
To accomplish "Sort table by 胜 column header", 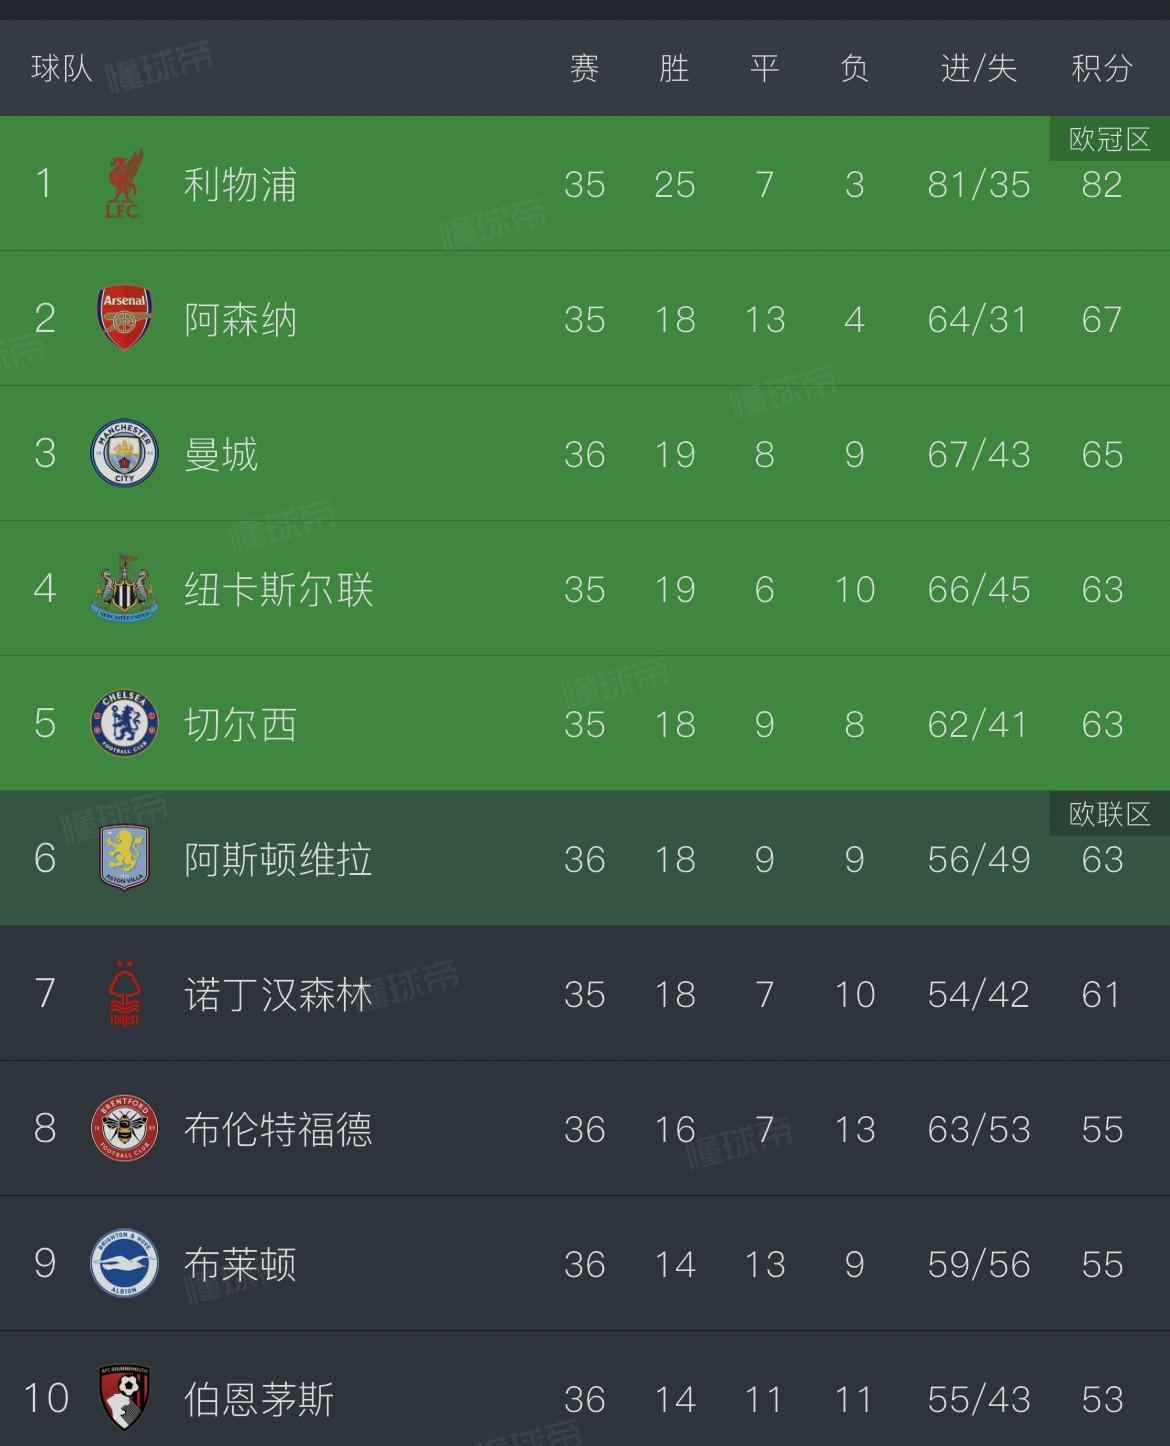I will click(675, 68).
